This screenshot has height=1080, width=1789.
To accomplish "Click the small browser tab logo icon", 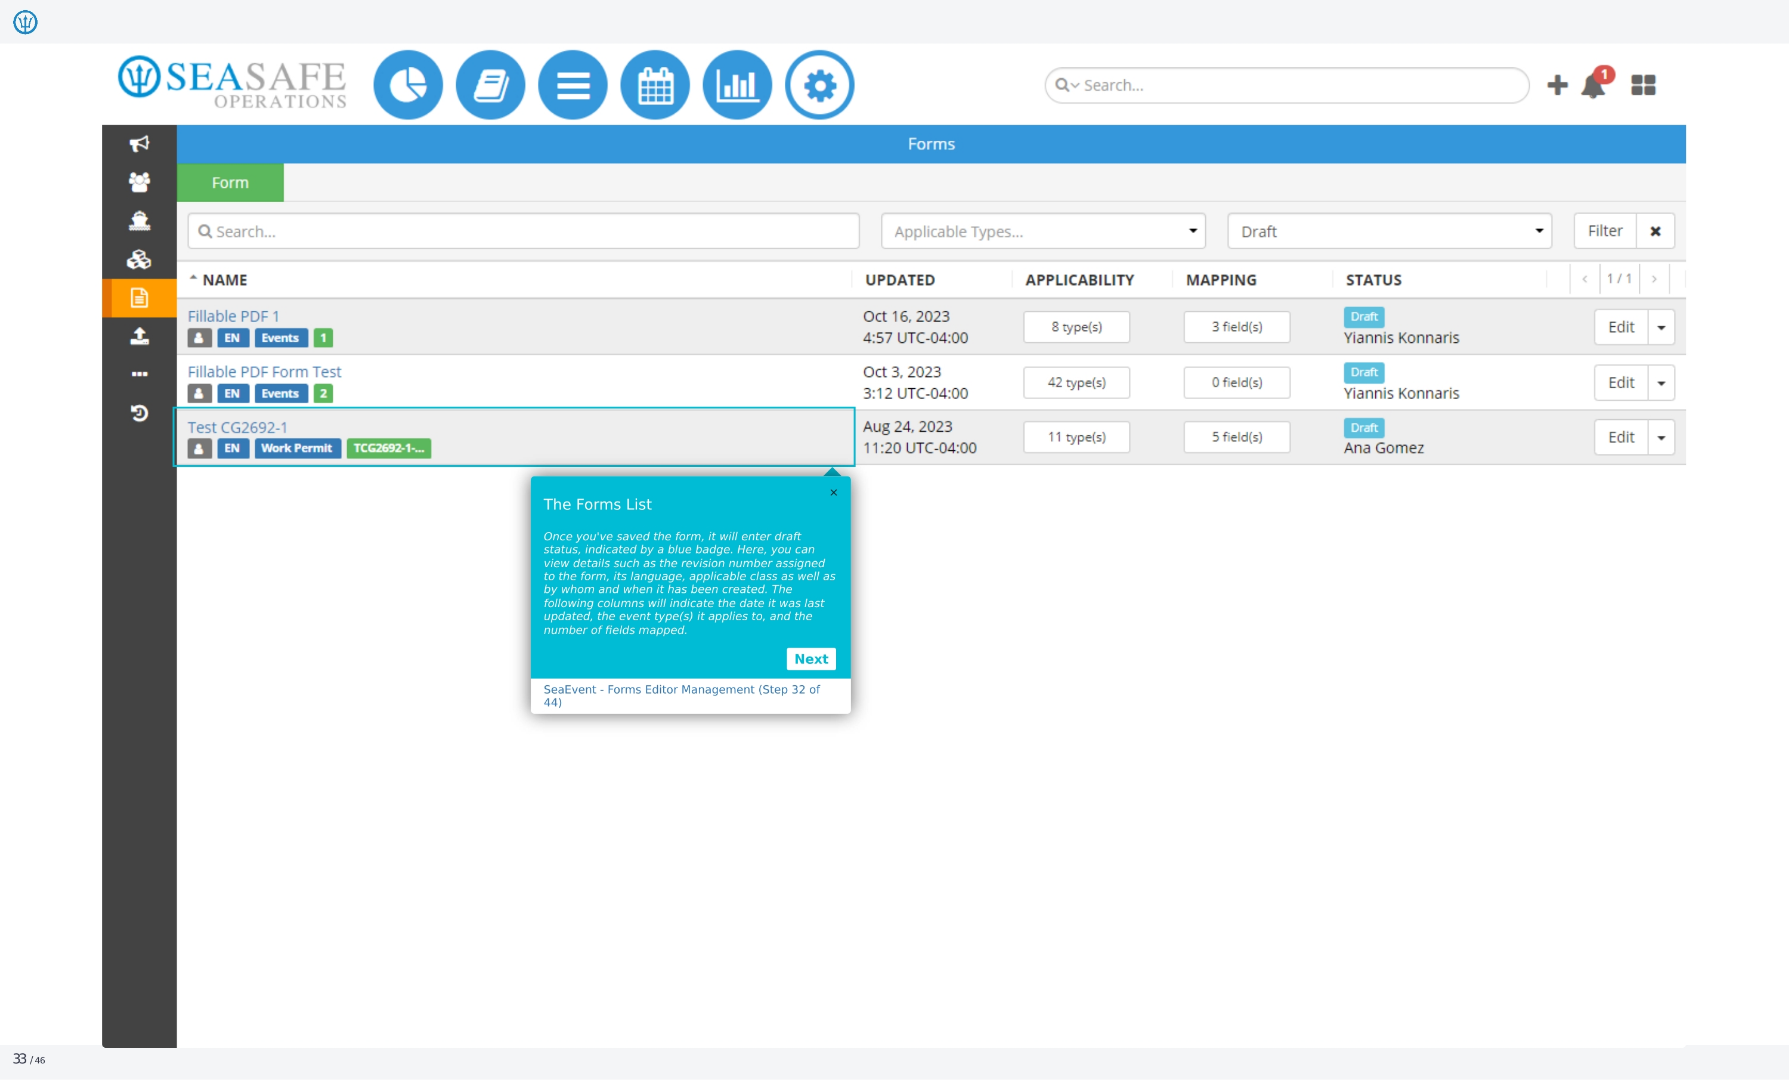I will coord(25,21).
